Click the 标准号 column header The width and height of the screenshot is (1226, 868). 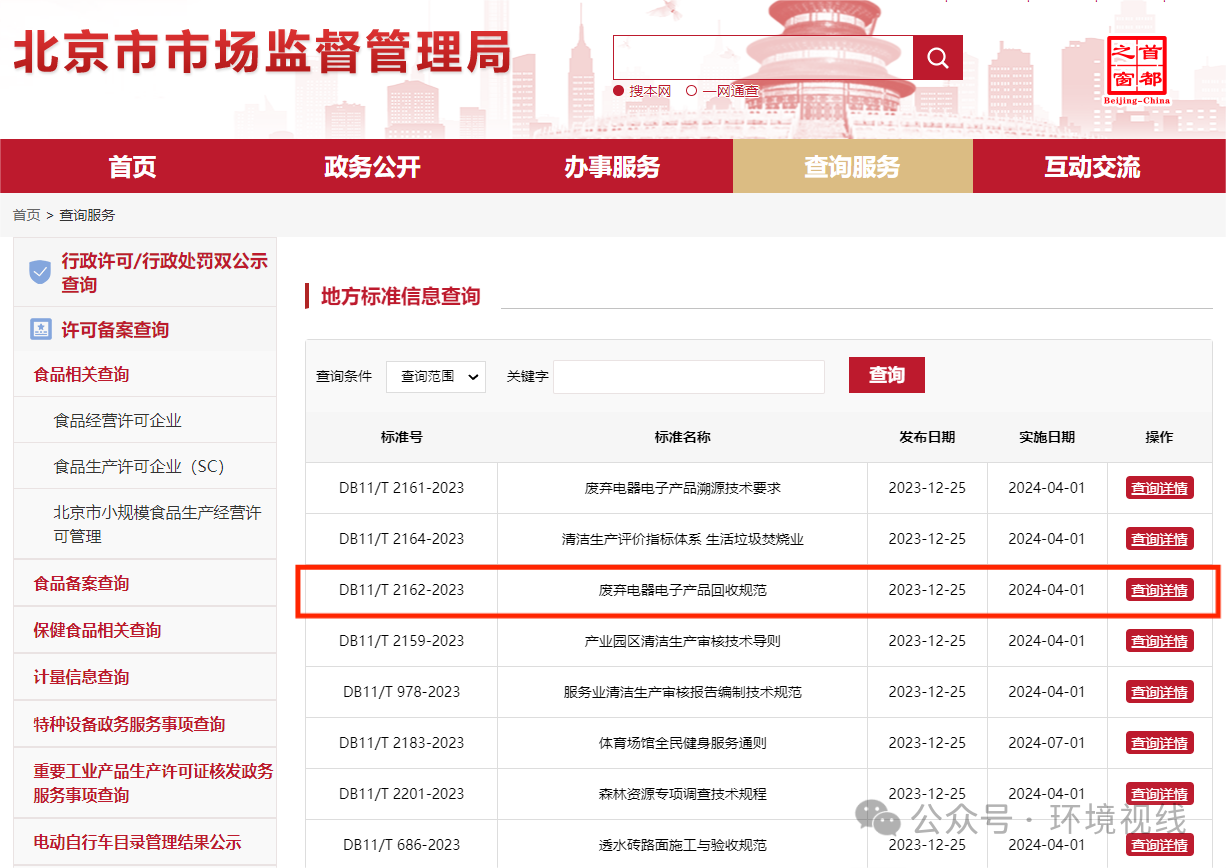[402, 437]
